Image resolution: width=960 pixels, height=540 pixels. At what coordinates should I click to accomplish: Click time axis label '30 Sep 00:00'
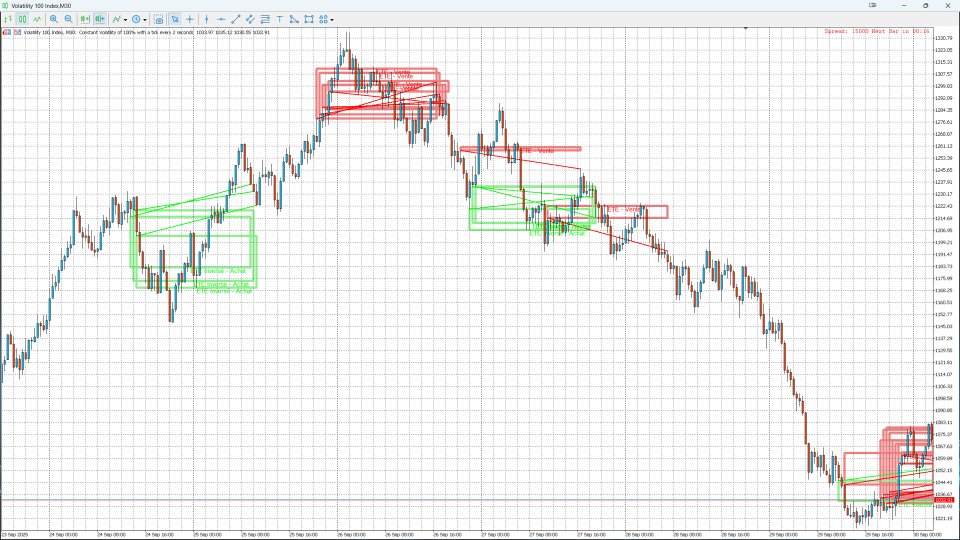(x=928, y=534)
